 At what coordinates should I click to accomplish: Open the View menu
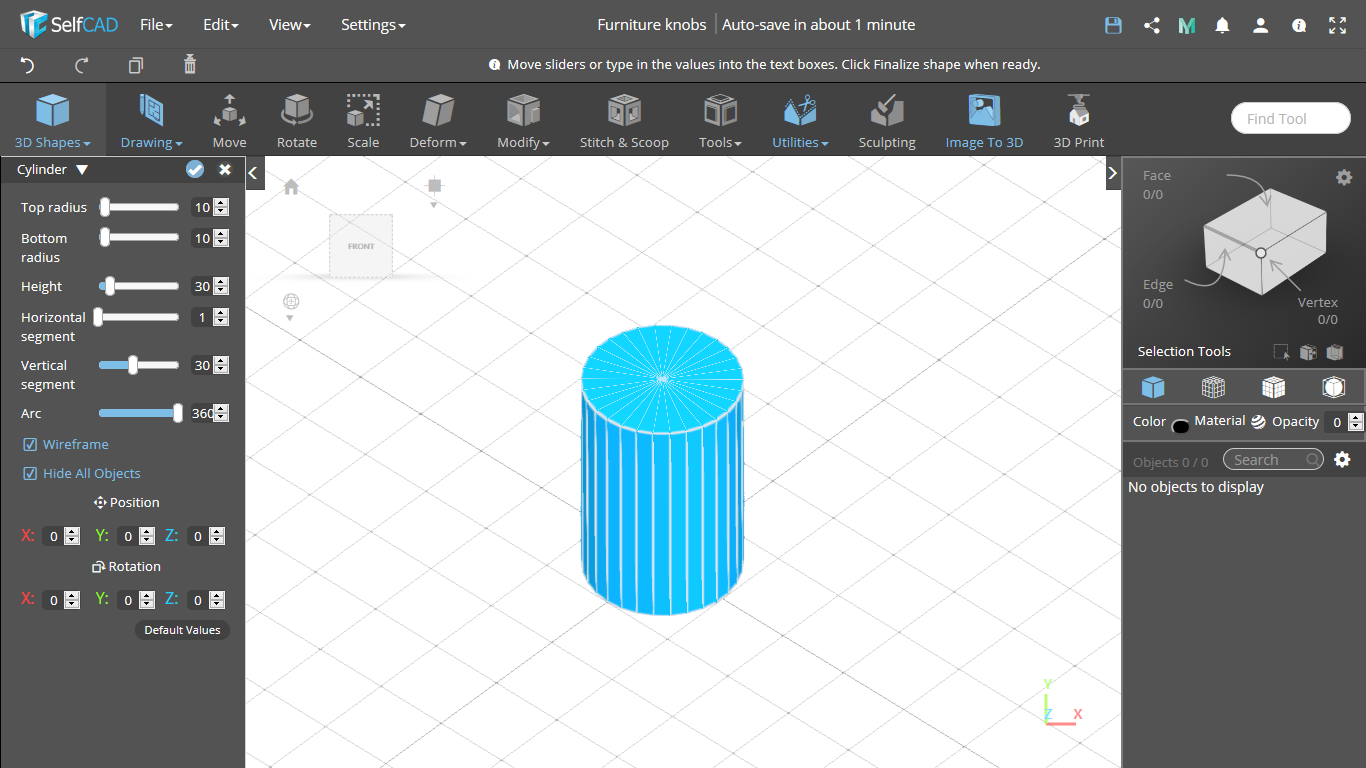[x=290, y=25]
